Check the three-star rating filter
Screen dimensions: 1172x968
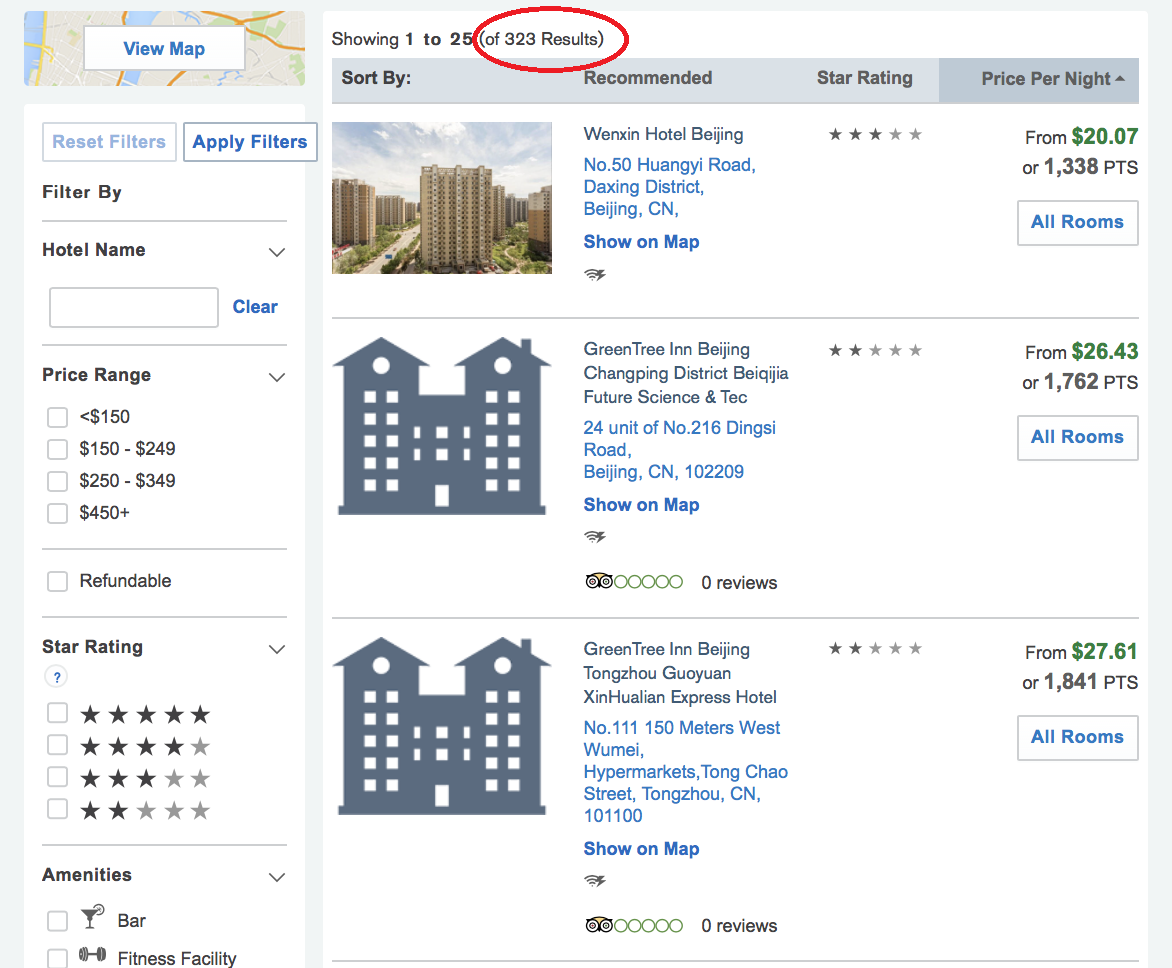pos(58,777)
